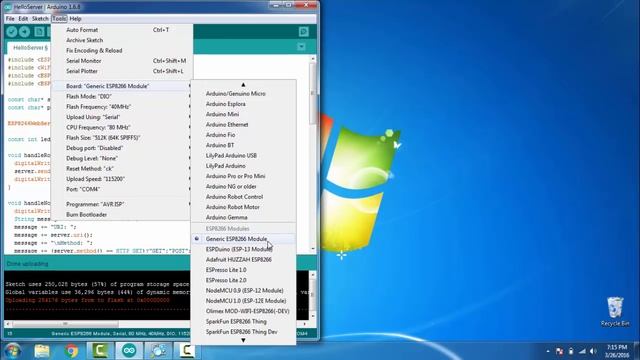The image size is (640, 360).
Task: Choose Archive Sketch menu entry
Action: tap(122, 40)
